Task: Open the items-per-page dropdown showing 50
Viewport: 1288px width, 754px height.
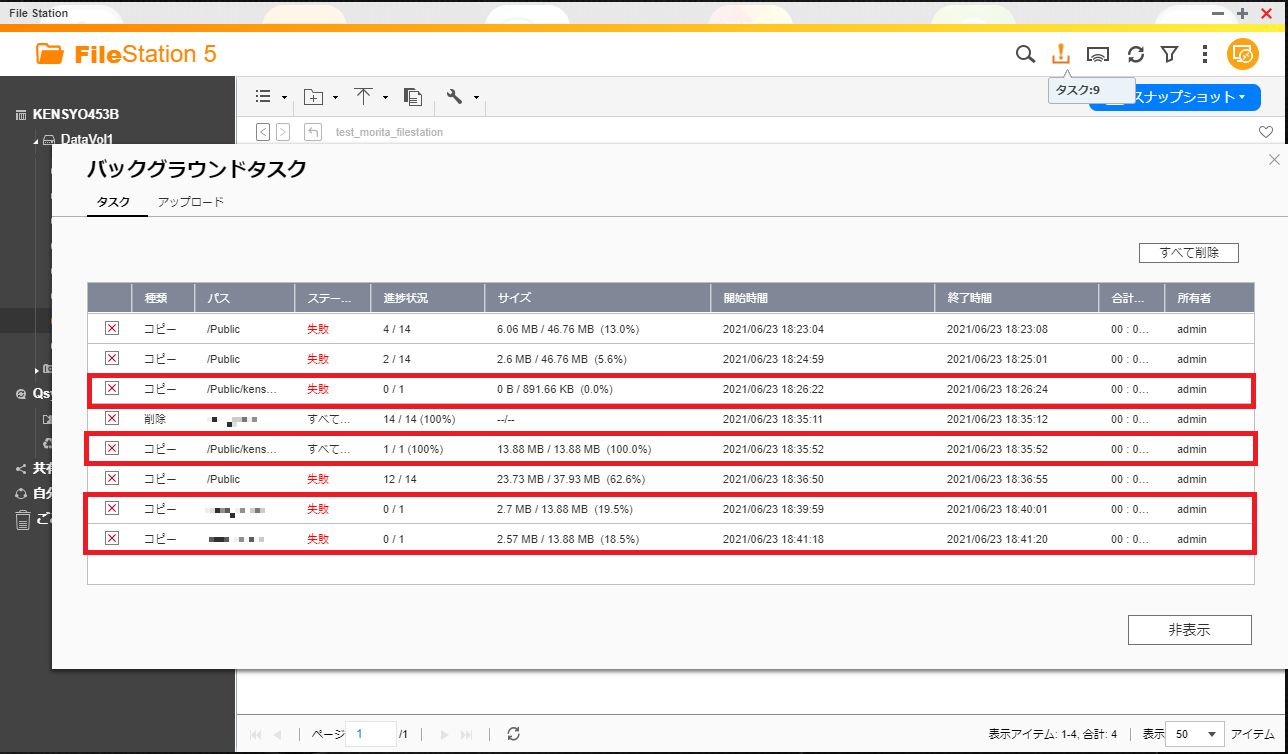Action: tap(1197, 734)
